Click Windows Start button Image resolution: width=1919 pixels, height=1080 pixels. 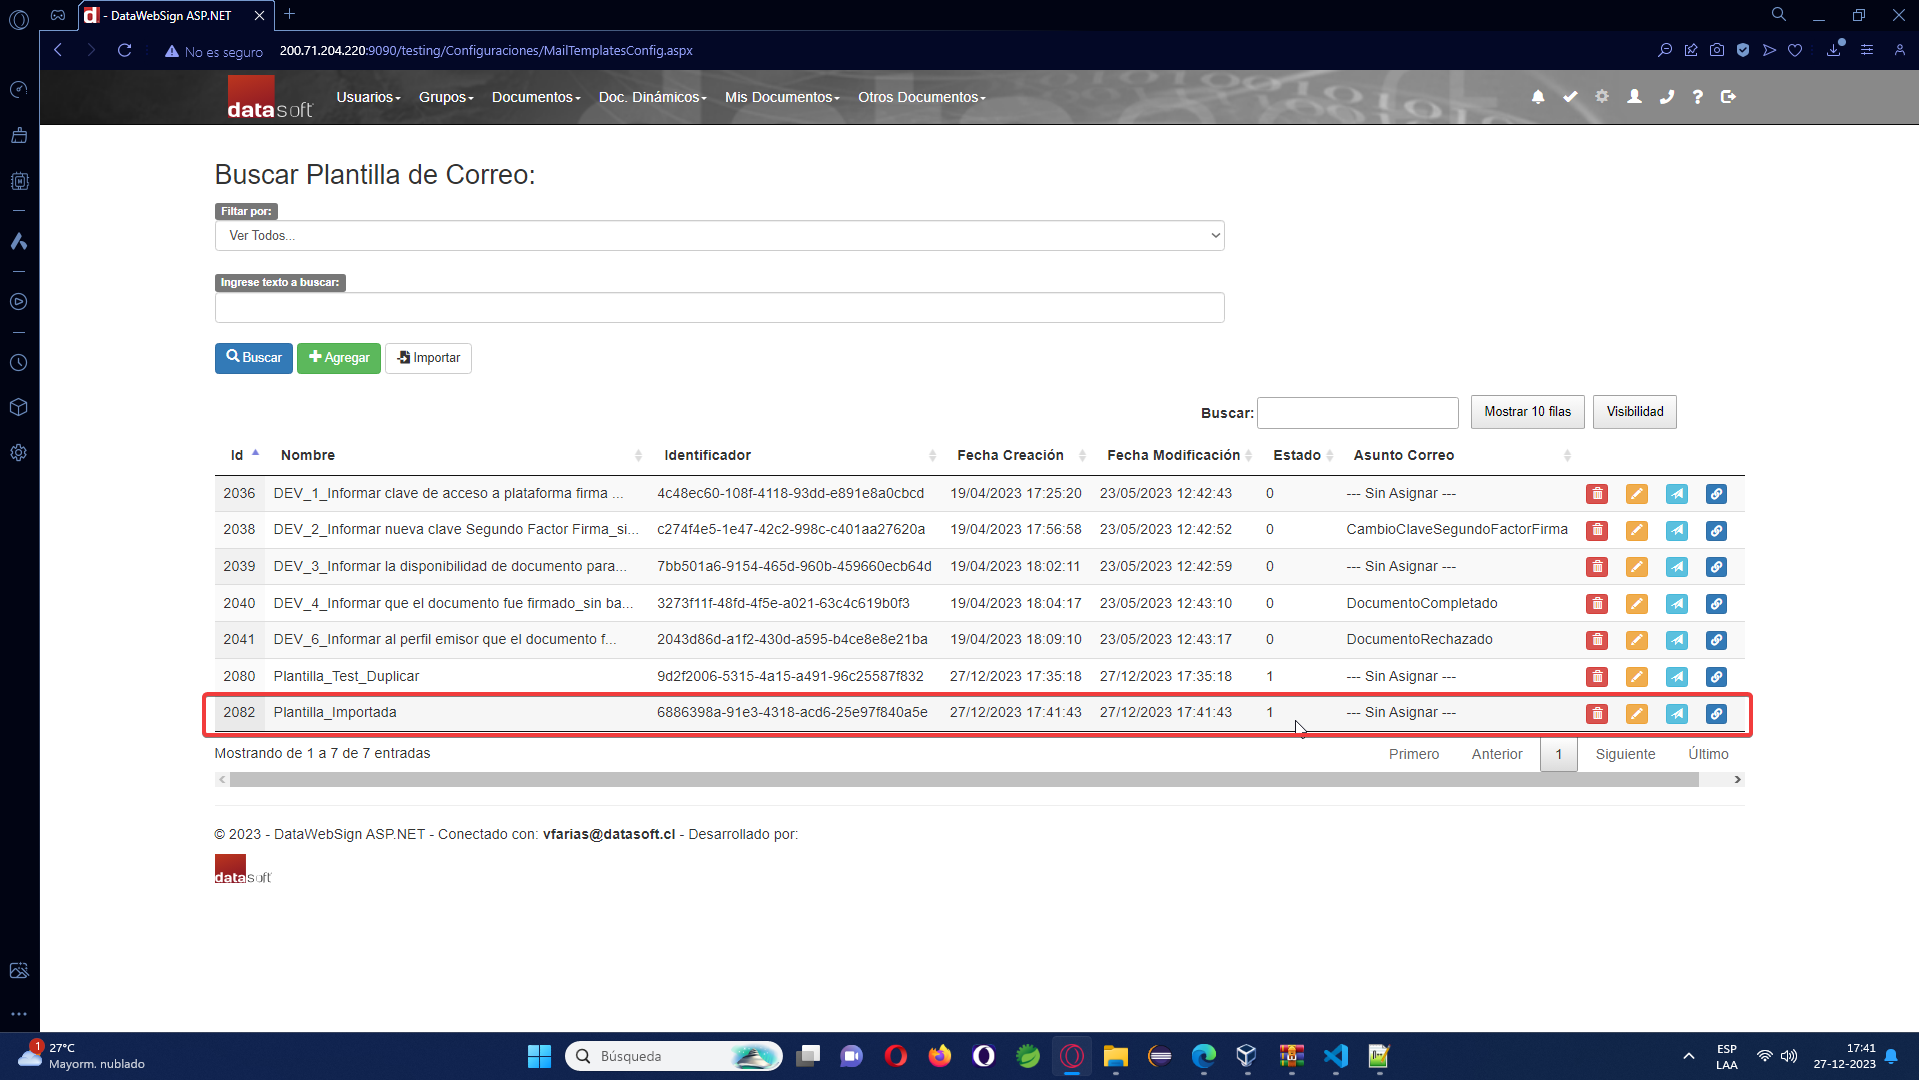click(x=539, y=1056)
